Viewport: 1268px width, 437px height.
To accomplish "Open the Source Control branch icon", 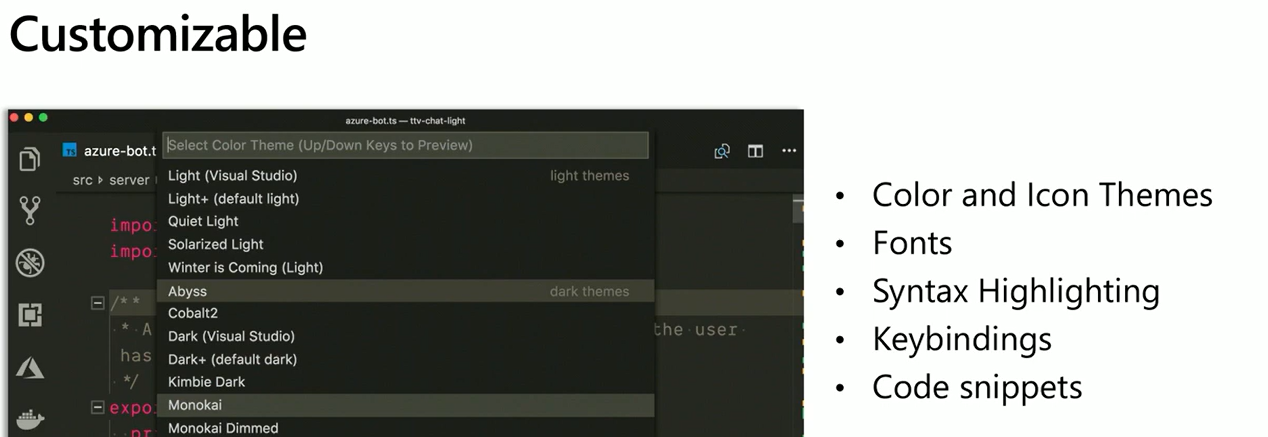I will pyautogui.click(x=29, y=210).
